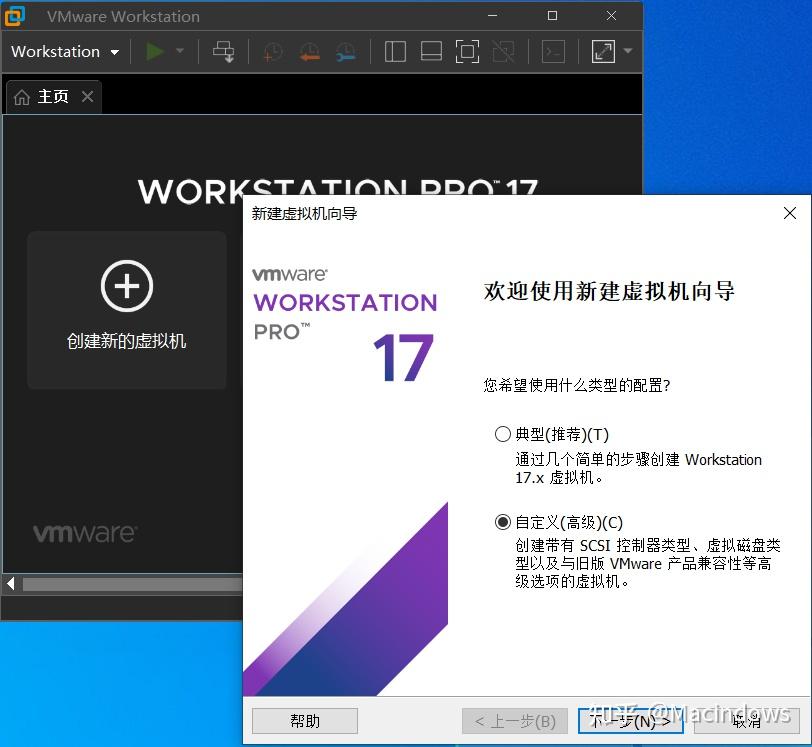Click the send Ctrl+Alt+Del toolbar icon
Viewport: 812px width, 747px height.
pos(224,52)
